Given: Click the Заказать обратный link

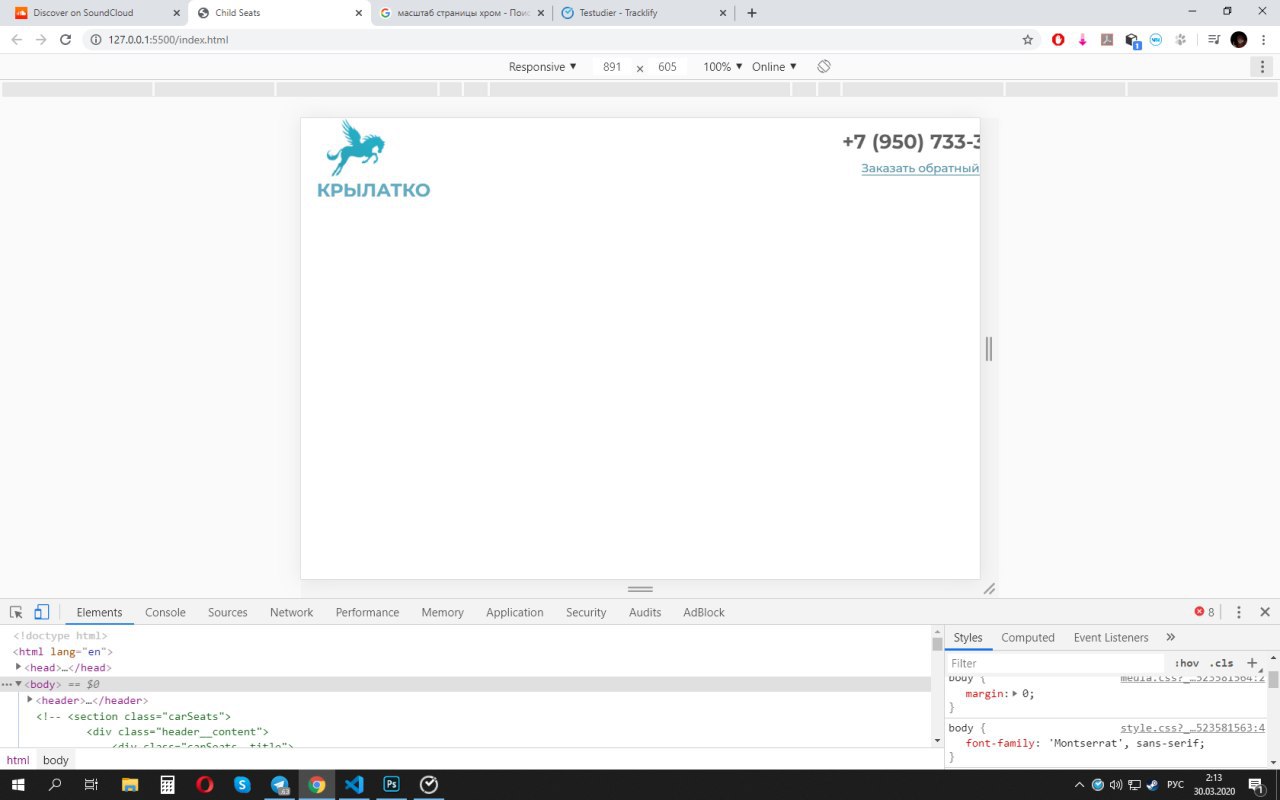Looking at the screenshot, I should (x=920, y=168).
